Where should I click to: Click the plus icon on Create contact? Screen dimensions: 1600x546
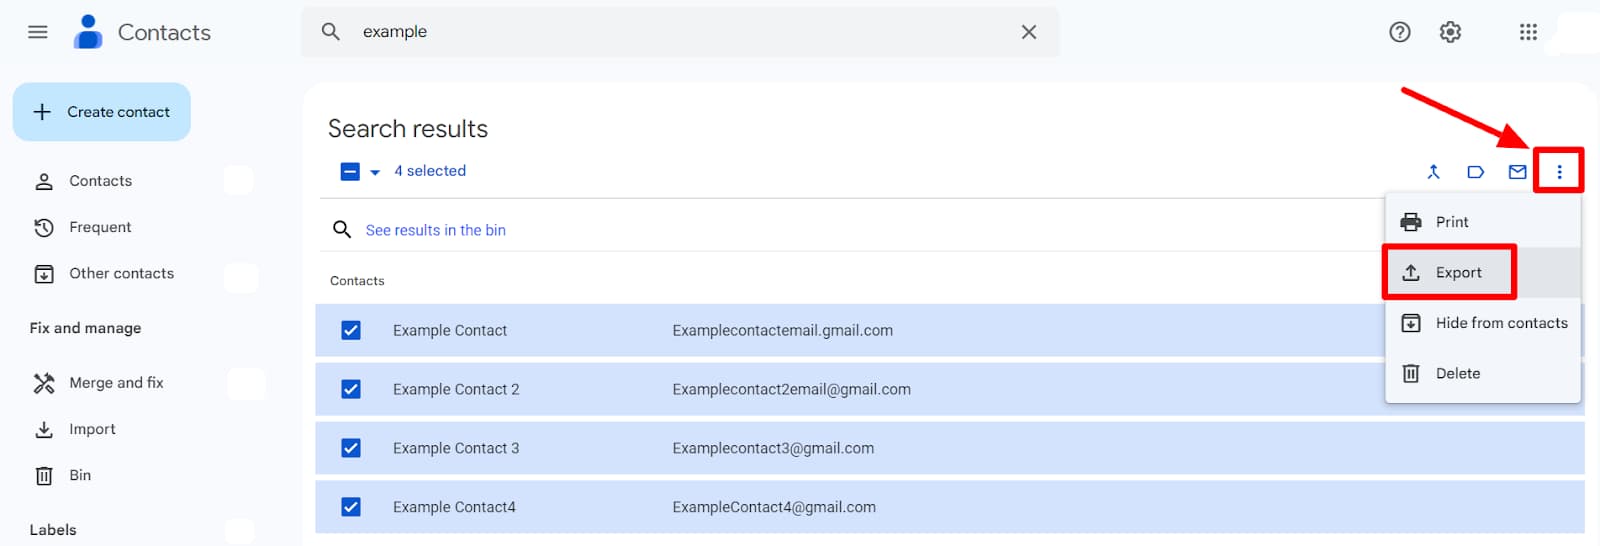point(42,112)
